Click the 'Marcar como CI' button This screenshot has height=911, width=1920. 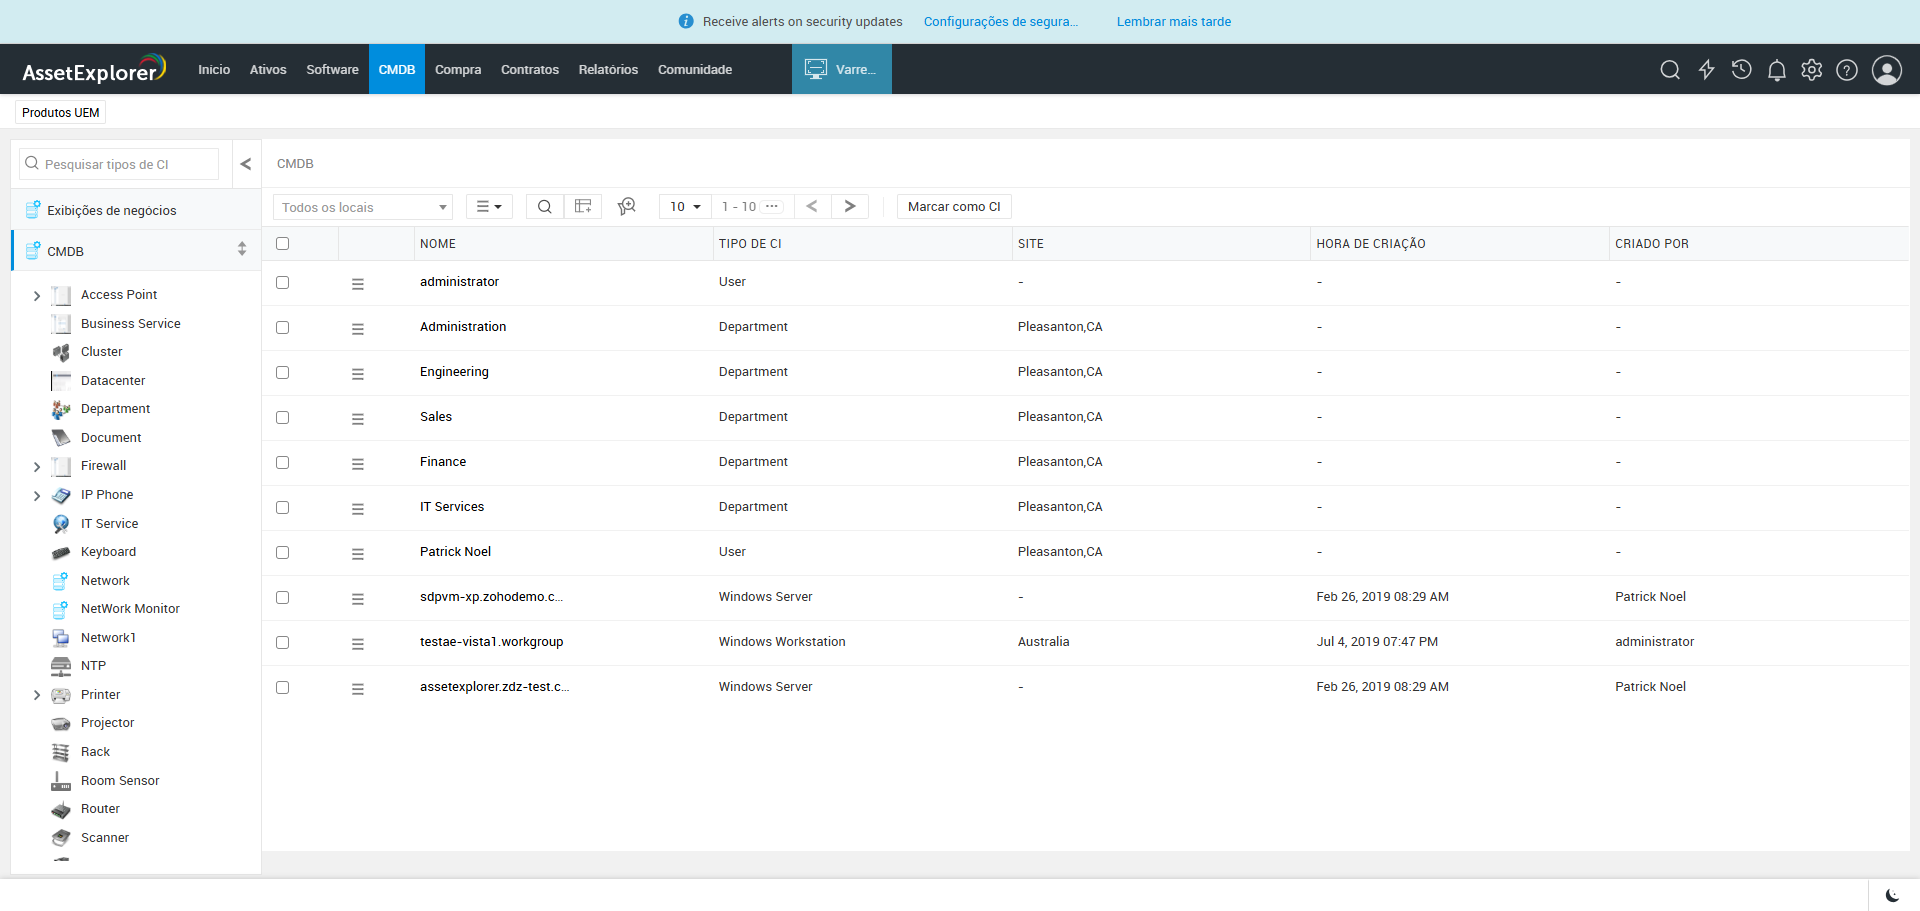click(953, 207)
